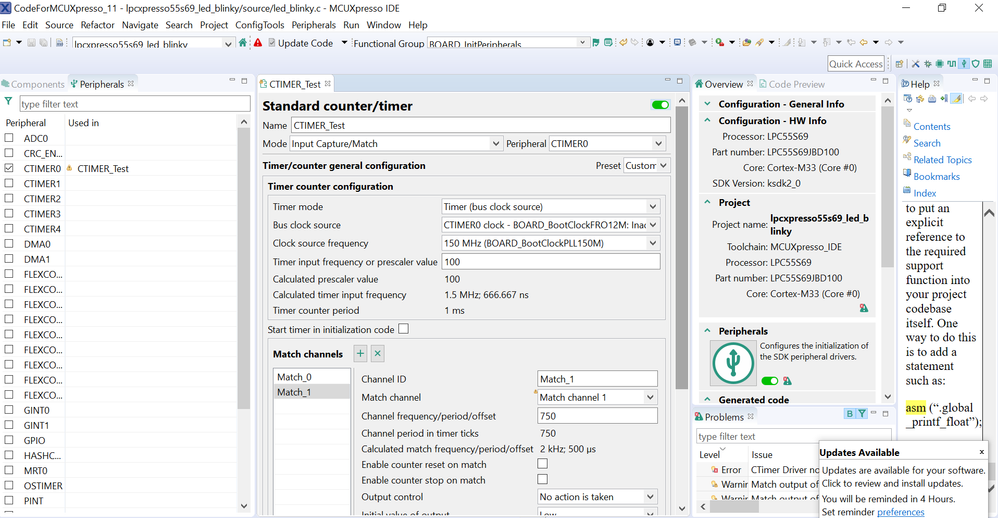Viewport: 998px width, 518px height.
Task: Open the Related Topics help link
Action: pos(943,160)
